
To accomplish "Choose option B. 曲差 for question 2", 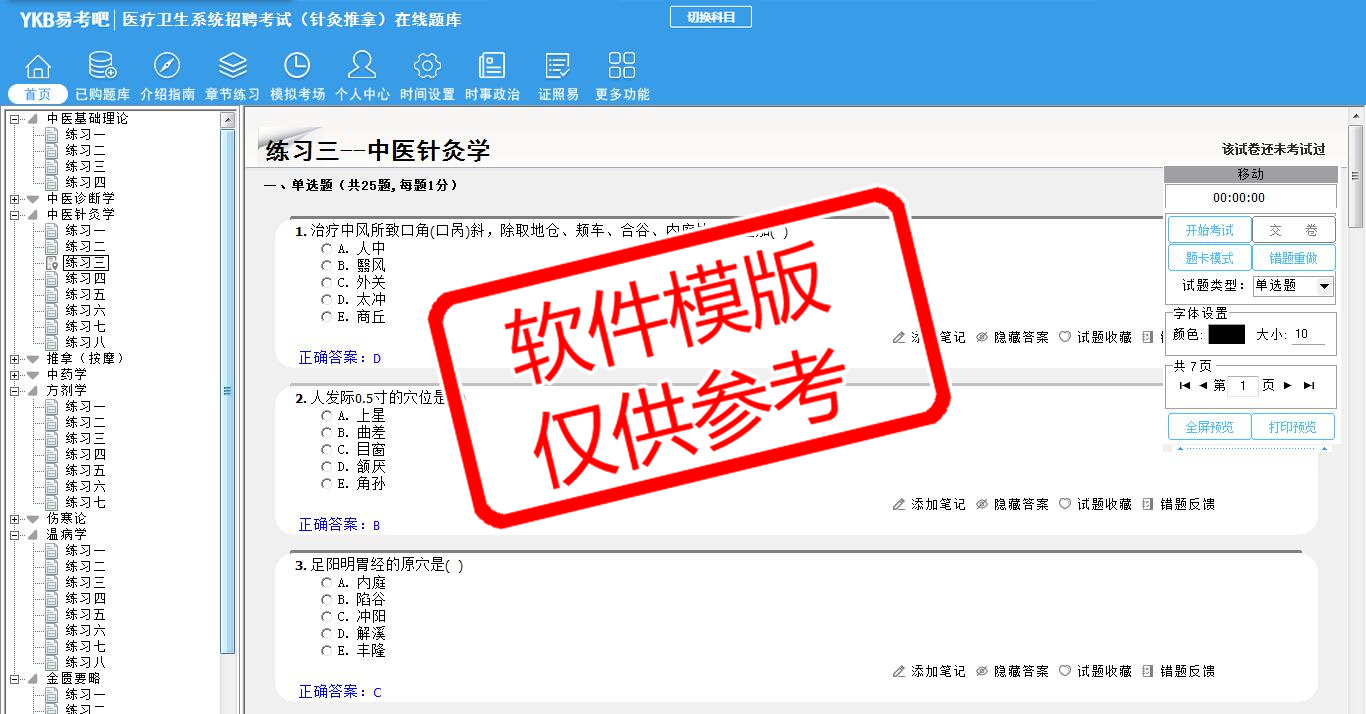I will tap(326, 433).
